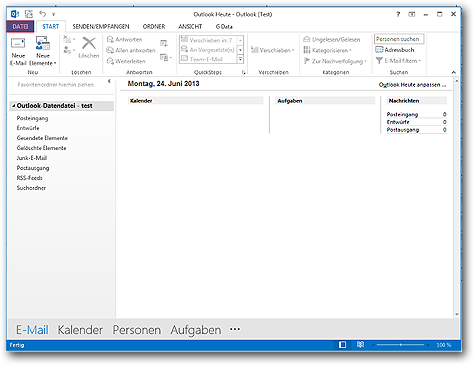Click the Outlook logo icon
Screen dimensions: 474x365
15,14
